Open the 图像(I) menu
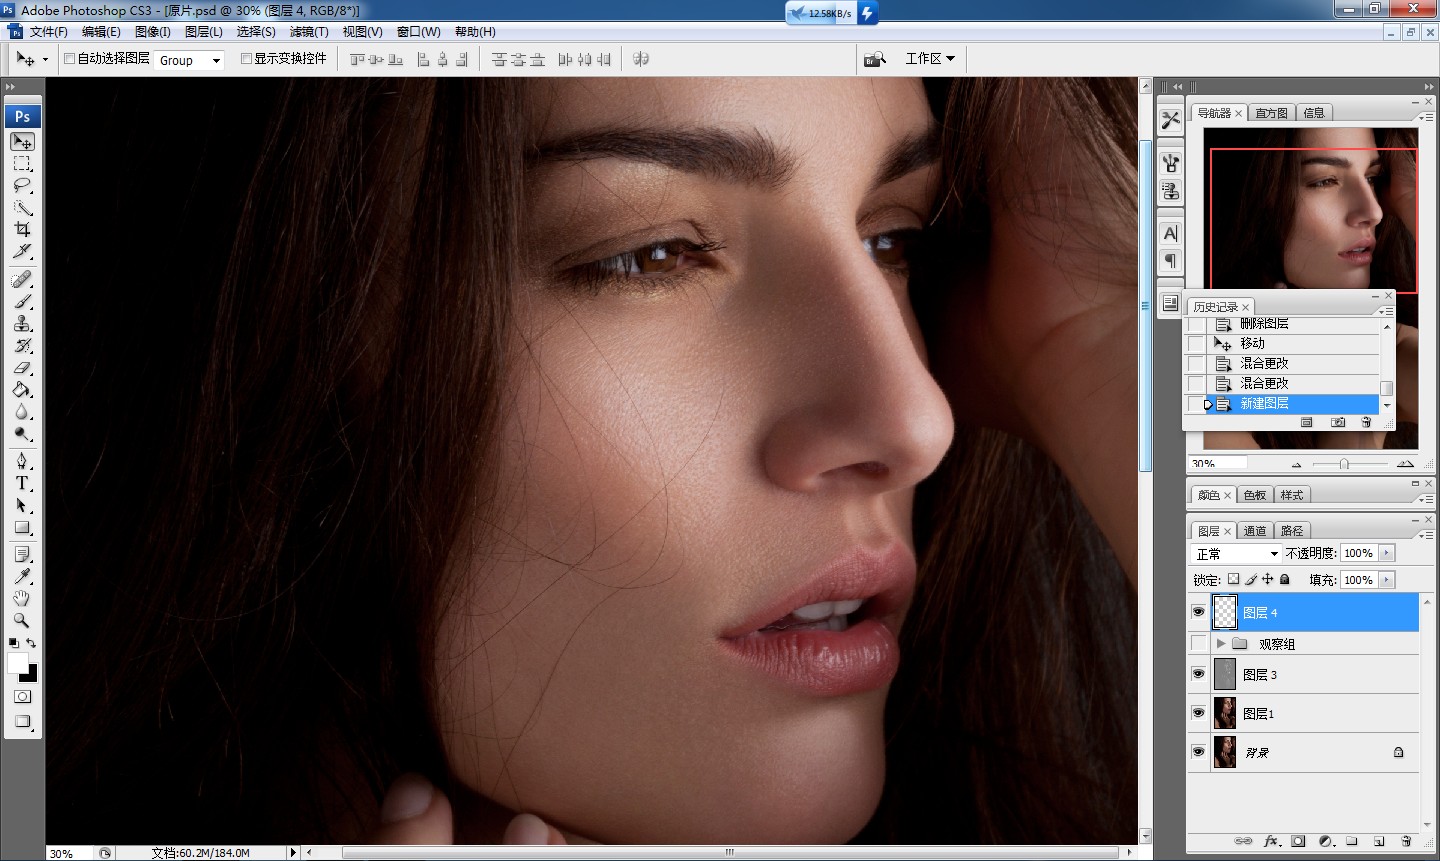The width and height of the screenshot is (1440, 861). click(x=152, y=32)
